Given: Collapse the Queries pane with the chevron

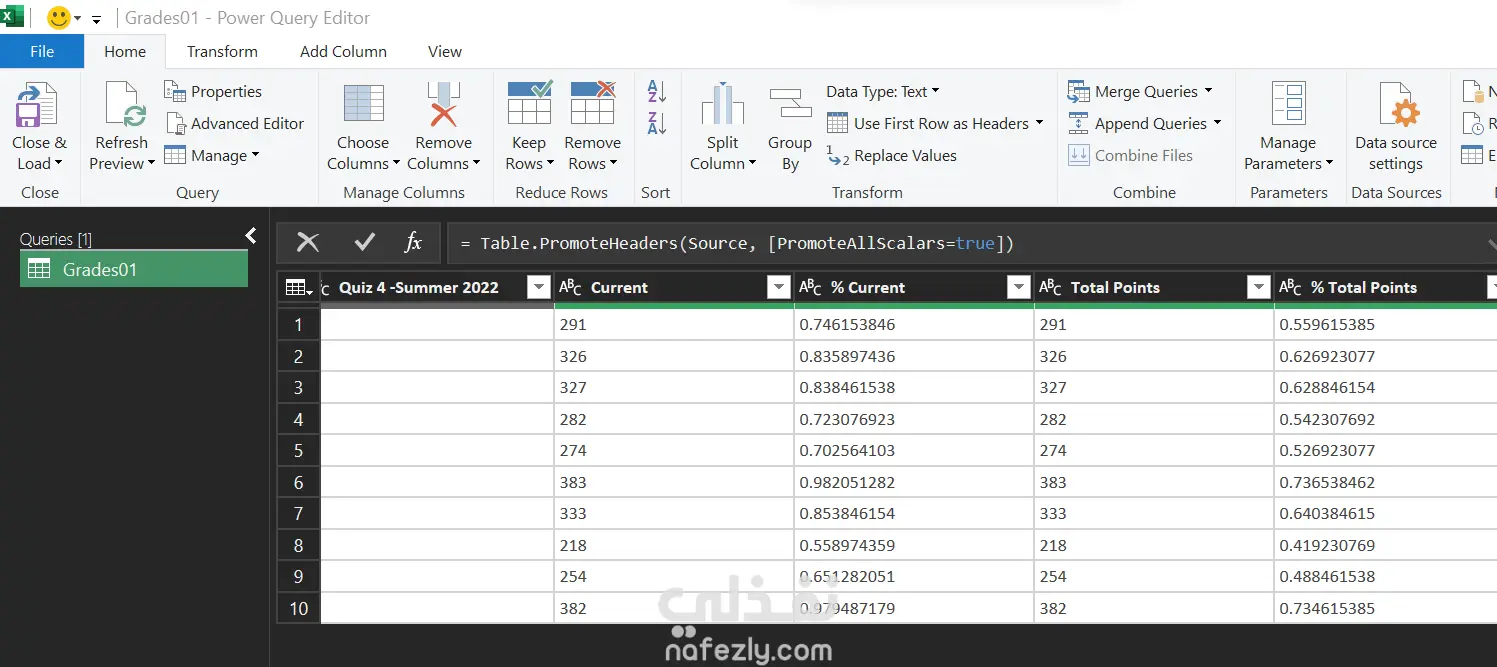Looking at the screenshot, I should (251, 236).
